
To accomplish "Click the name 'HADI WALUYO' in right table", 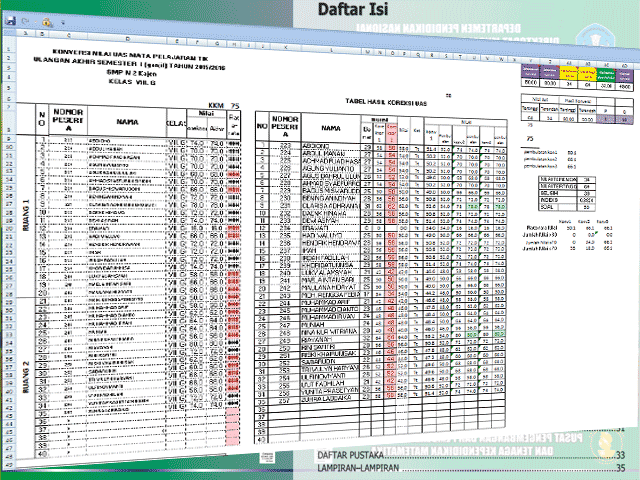I will coord(321,236).
